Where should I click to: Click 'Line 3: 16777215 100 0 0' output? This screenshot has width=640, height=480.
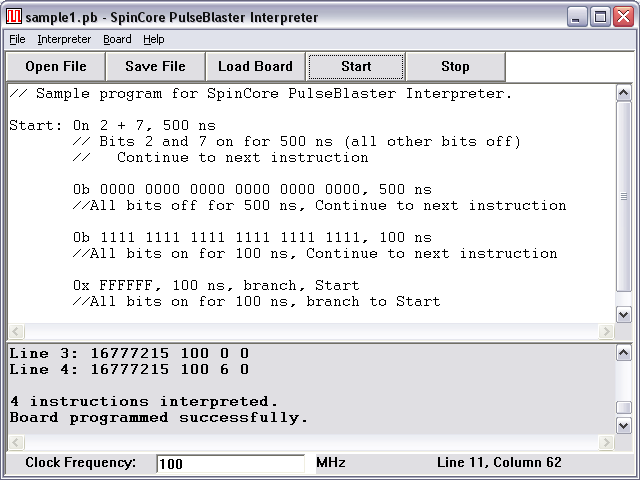pyautogui.click(x=129, y=353)
